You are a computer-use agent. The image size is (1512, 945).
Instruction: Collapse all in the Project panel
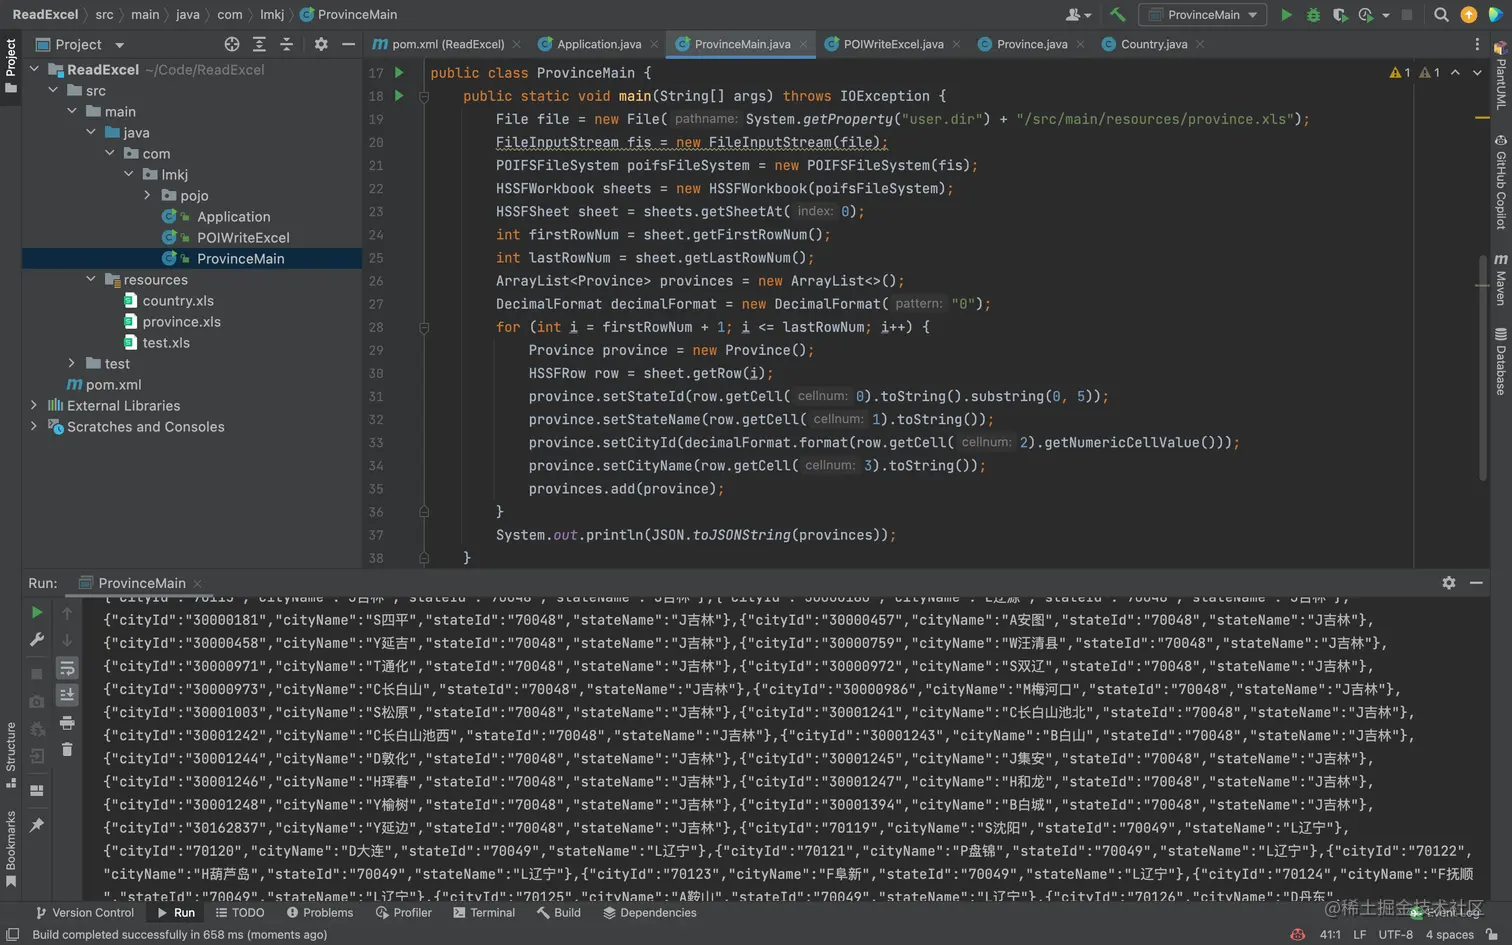pyautogui.click(x=286, y=44)
